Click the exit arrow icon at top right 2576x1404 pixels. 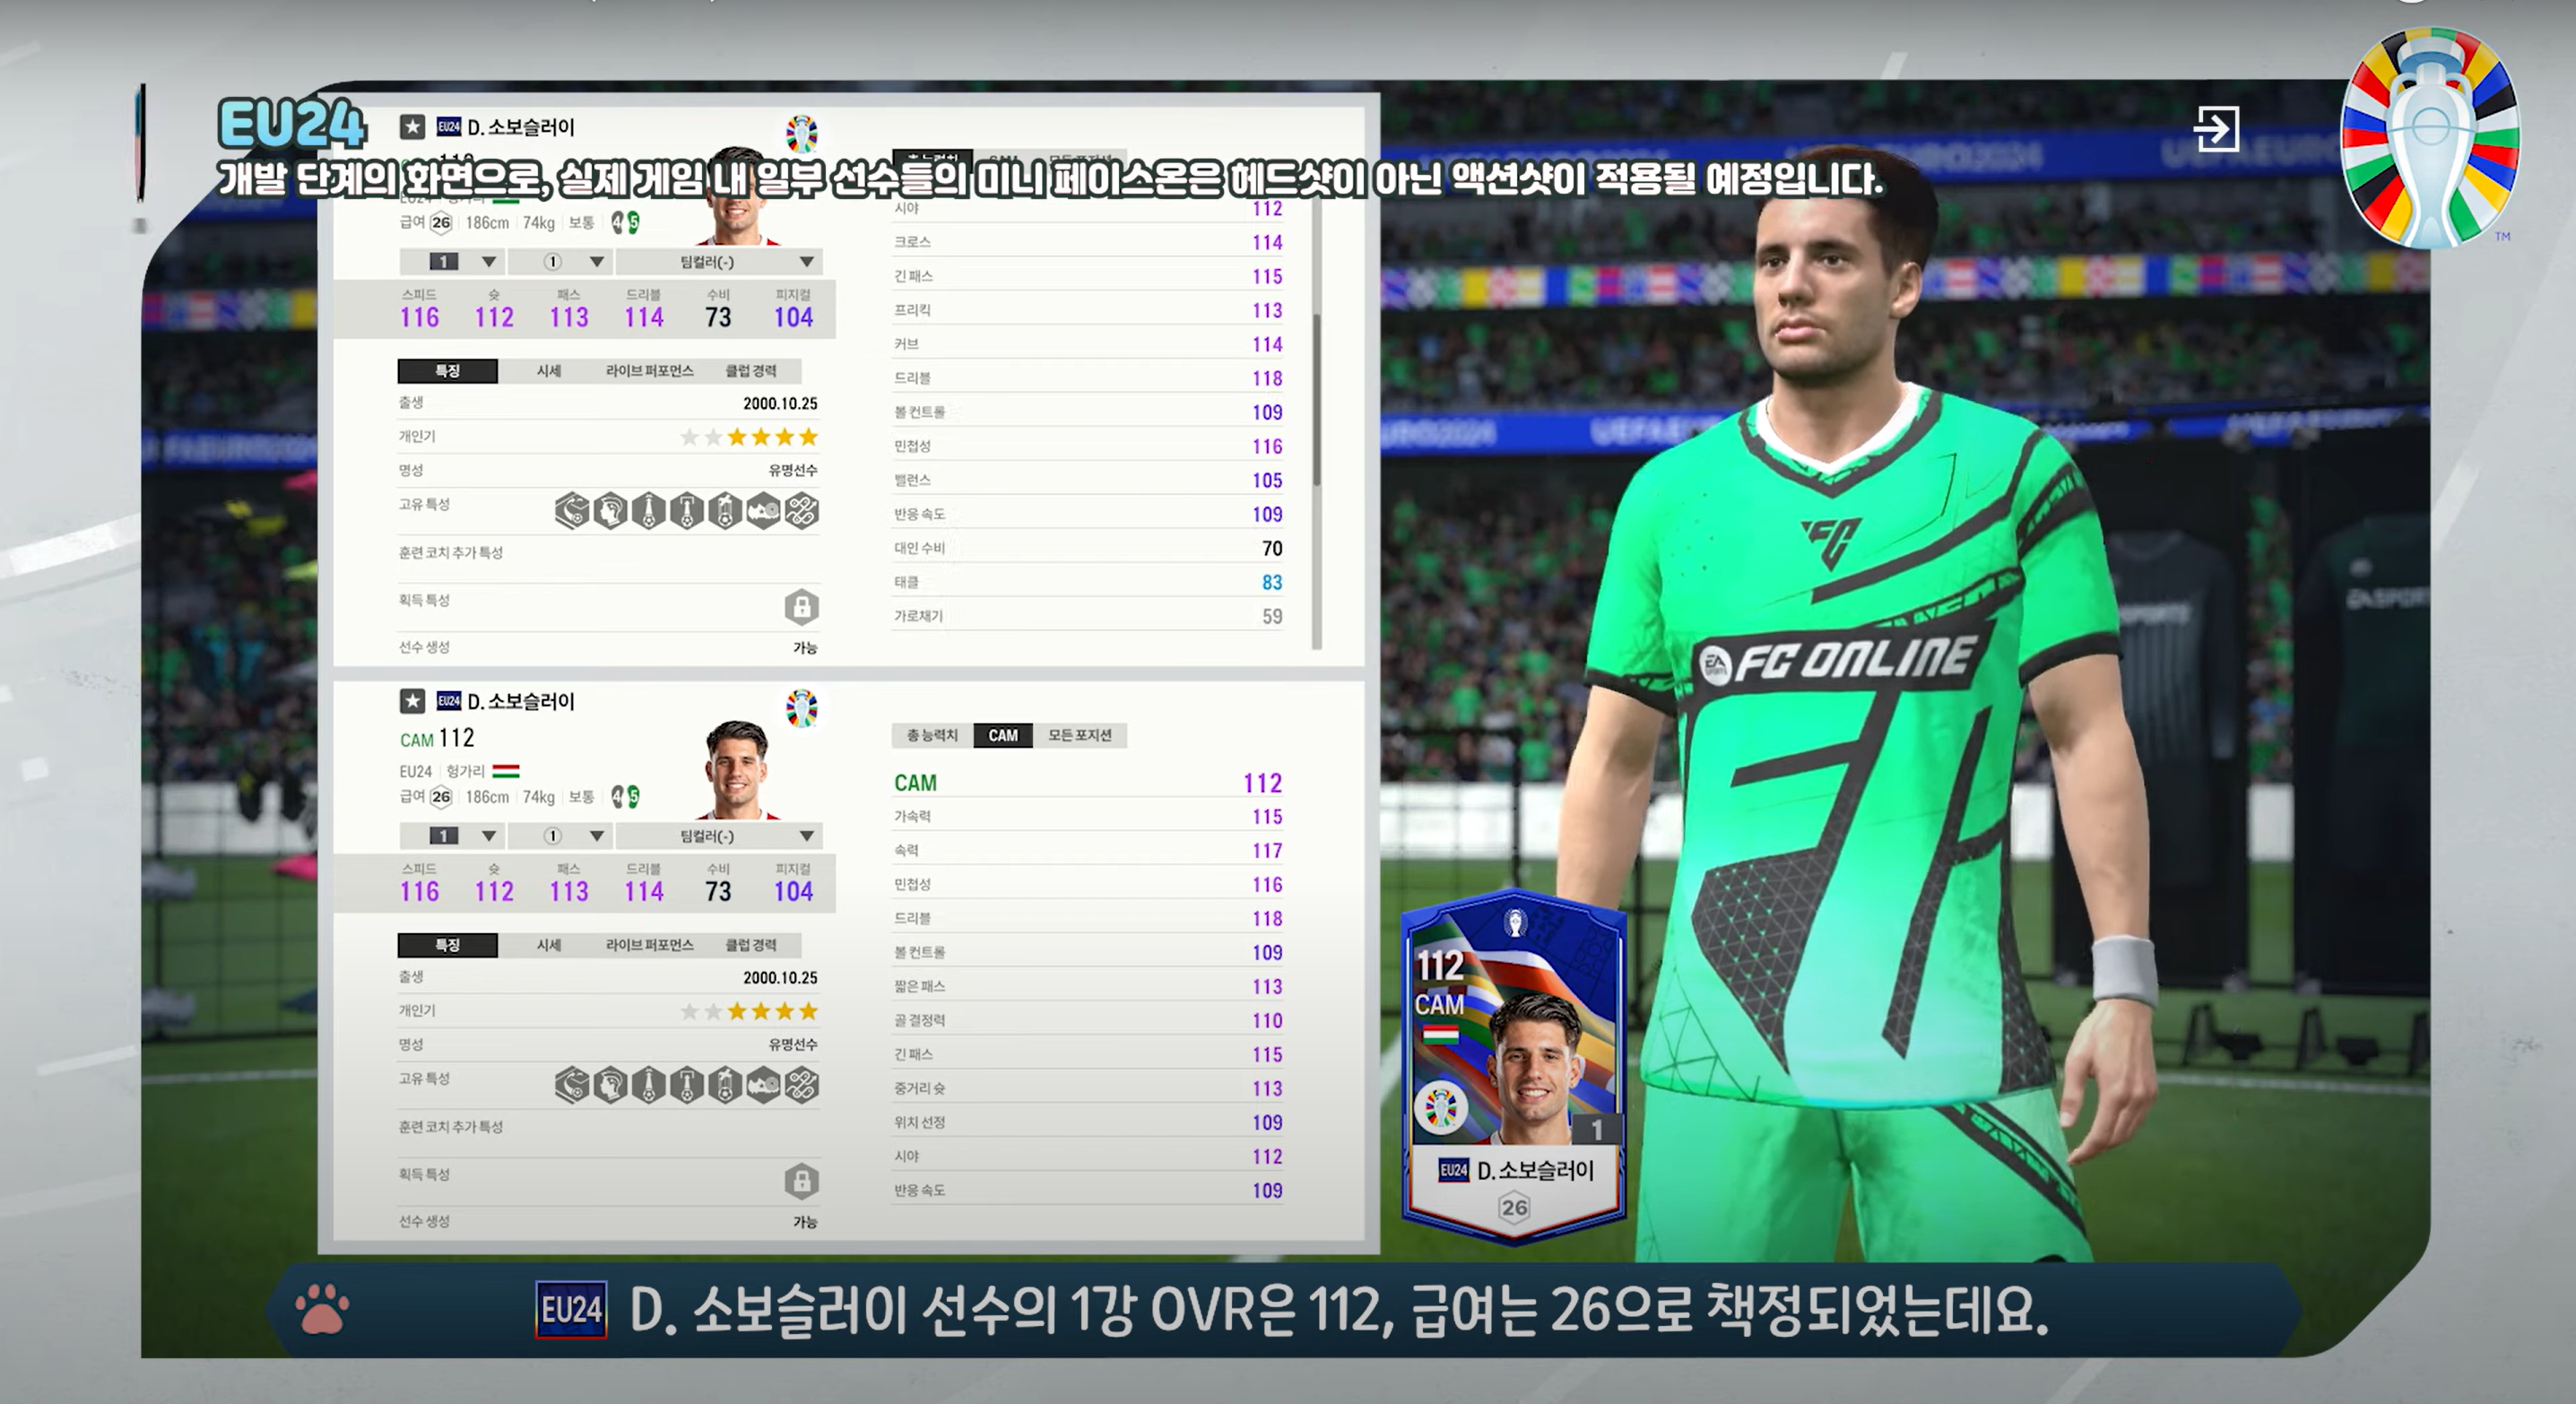pyautogui.click(x=2216, y=130)
